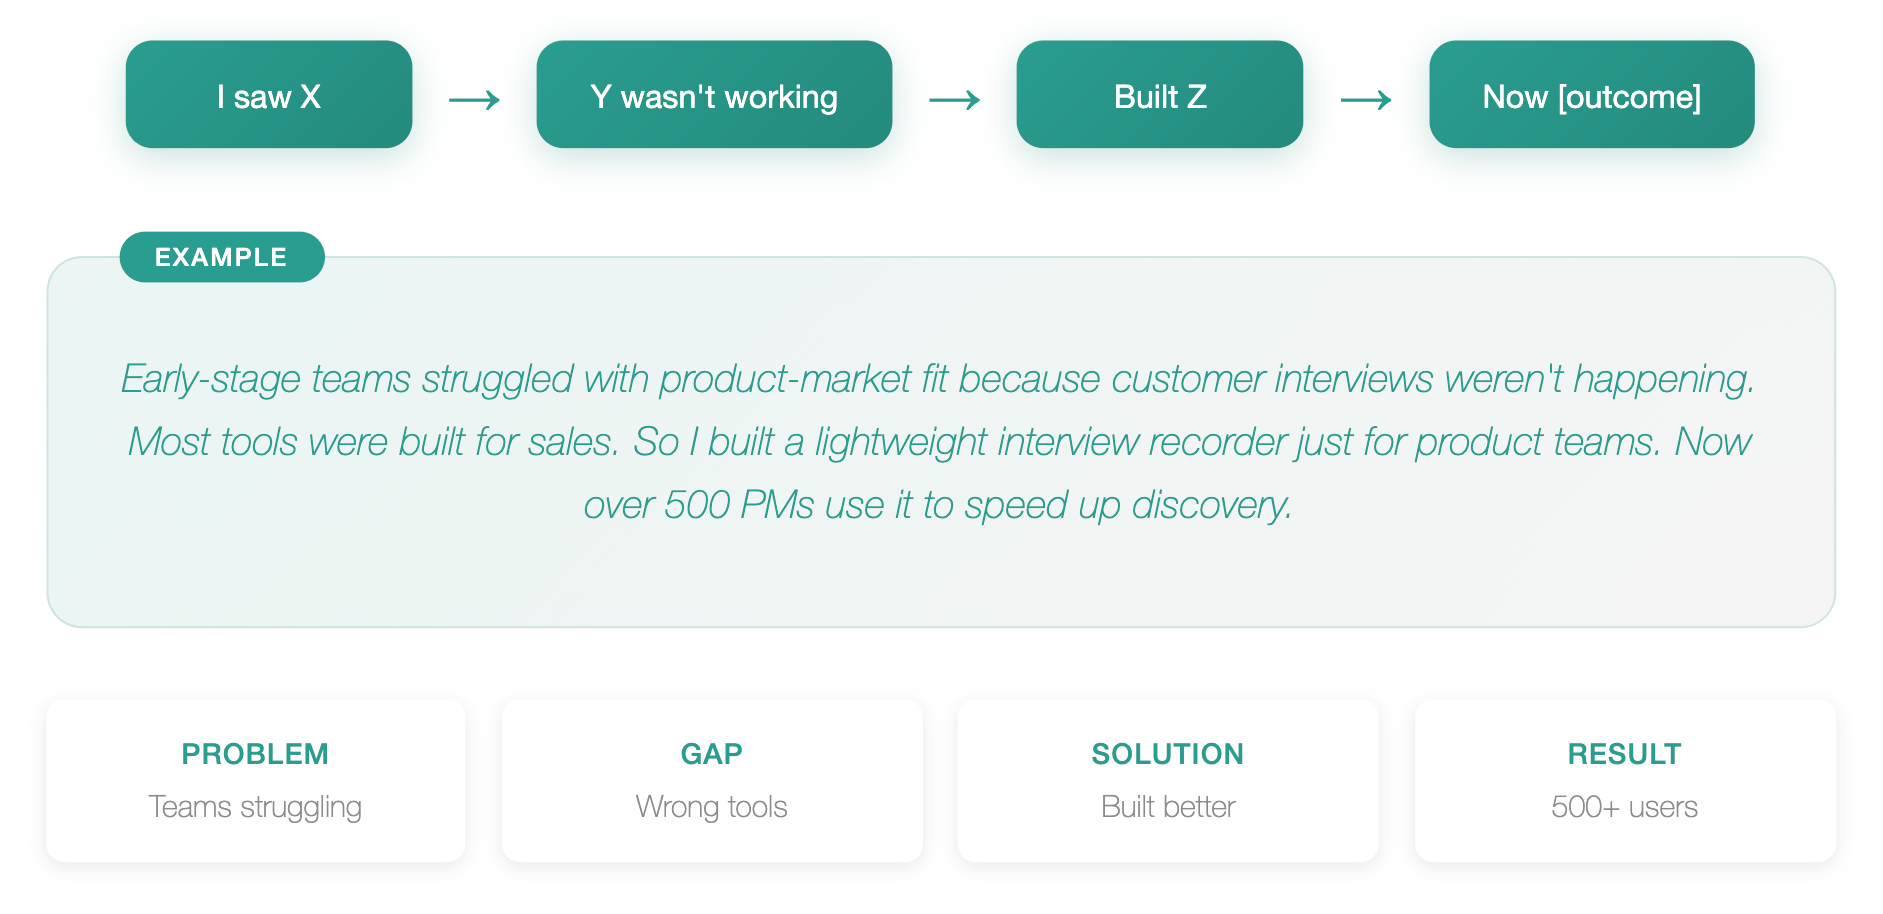Open the GAP card
This screenshot has height=914, width=1883.
712,780
